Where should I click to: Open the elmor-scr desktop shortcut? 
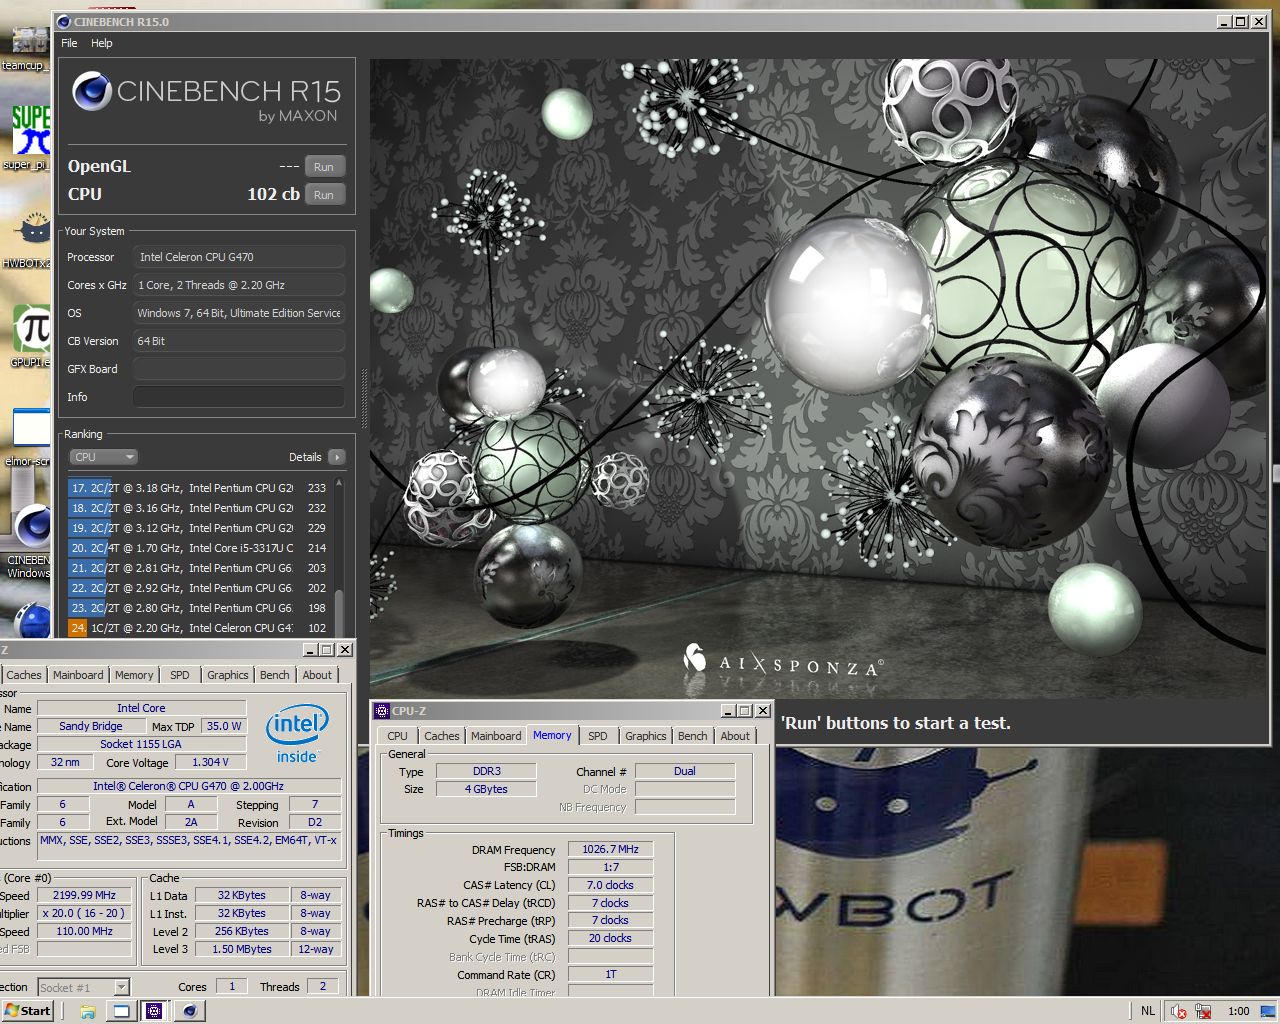coord(30,435)
